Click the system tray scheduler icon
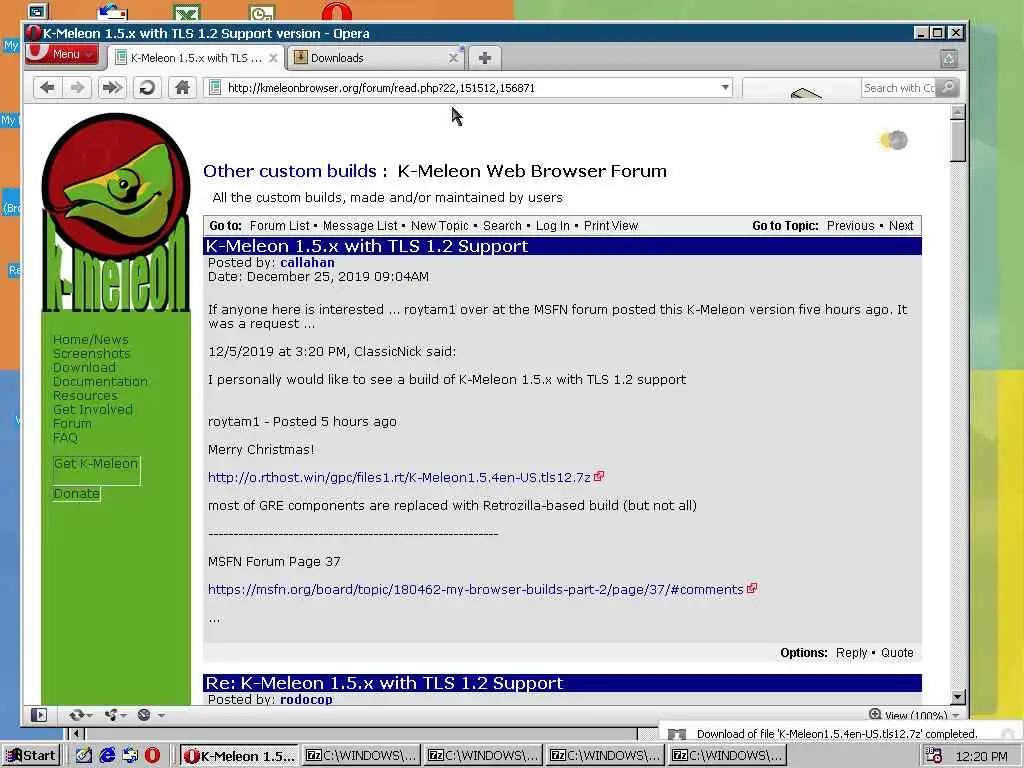1024x768 pixels. [933, 756]
